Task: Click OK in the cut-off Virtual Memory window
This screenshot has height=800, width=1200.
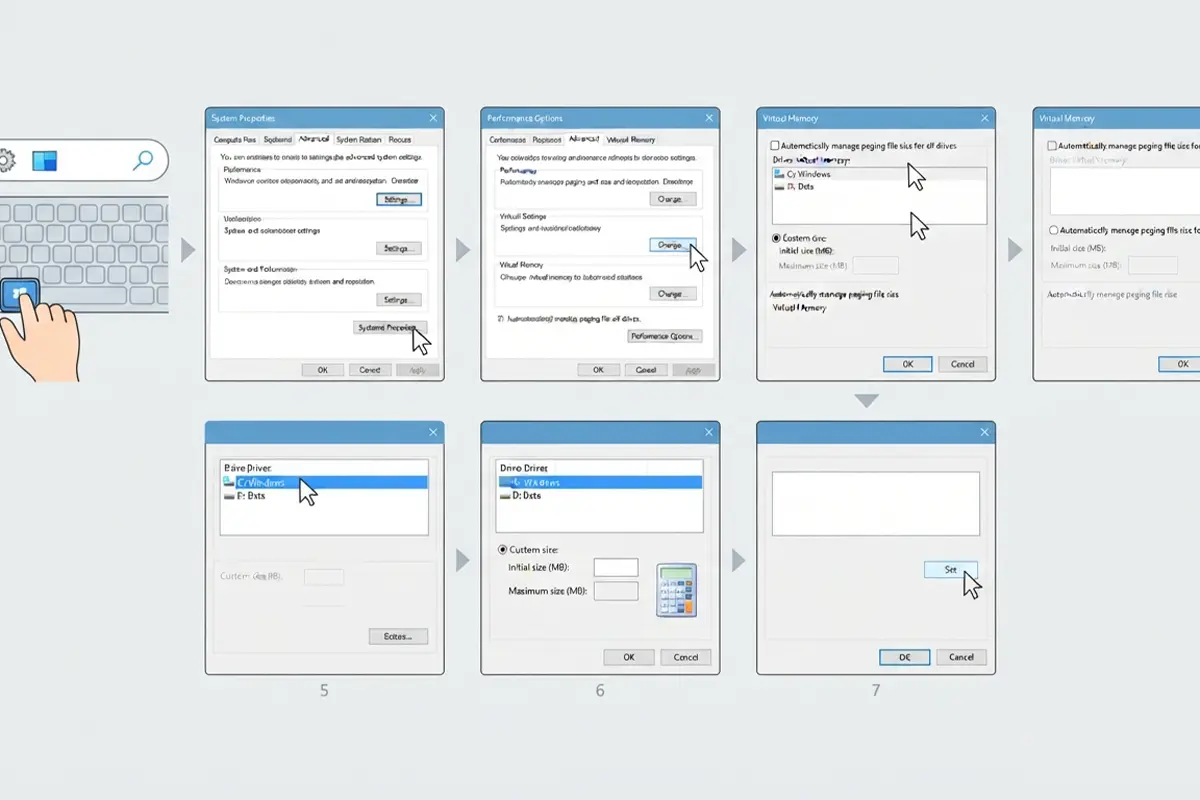Action: tap(1182, 364)
